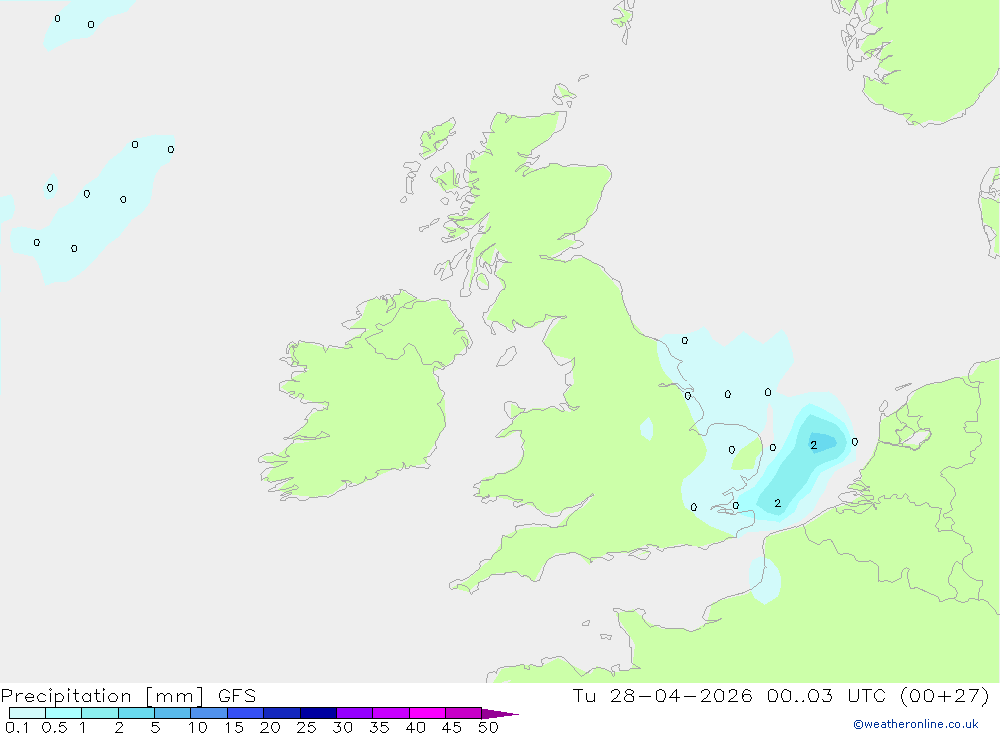Click the forecast date 'Tu 28-04-2026' text
This screenshot has height=733, width=1000.
point(662,695)
